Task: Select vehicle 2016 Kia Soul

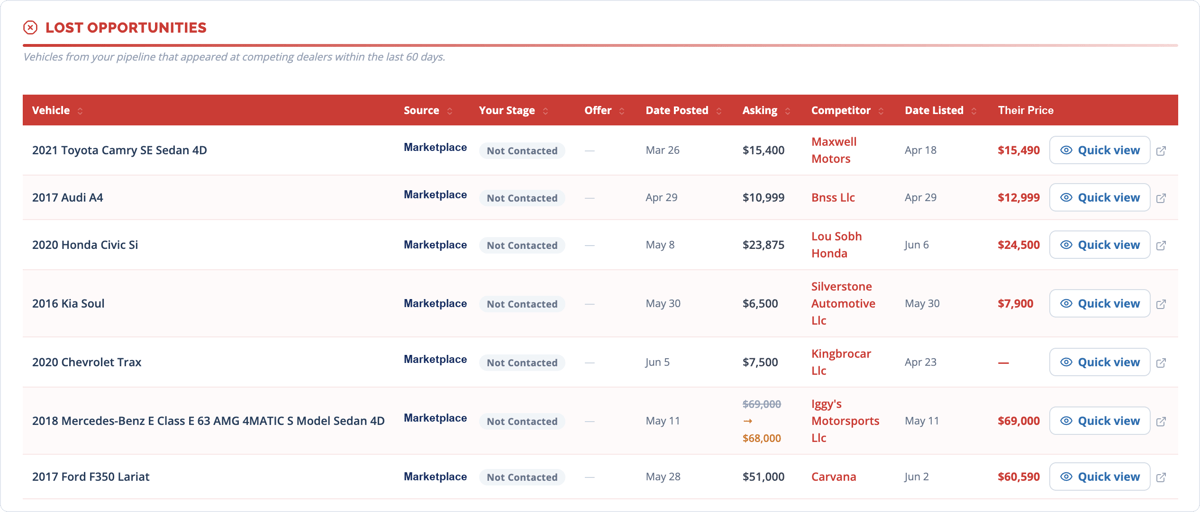Action: 68,303
